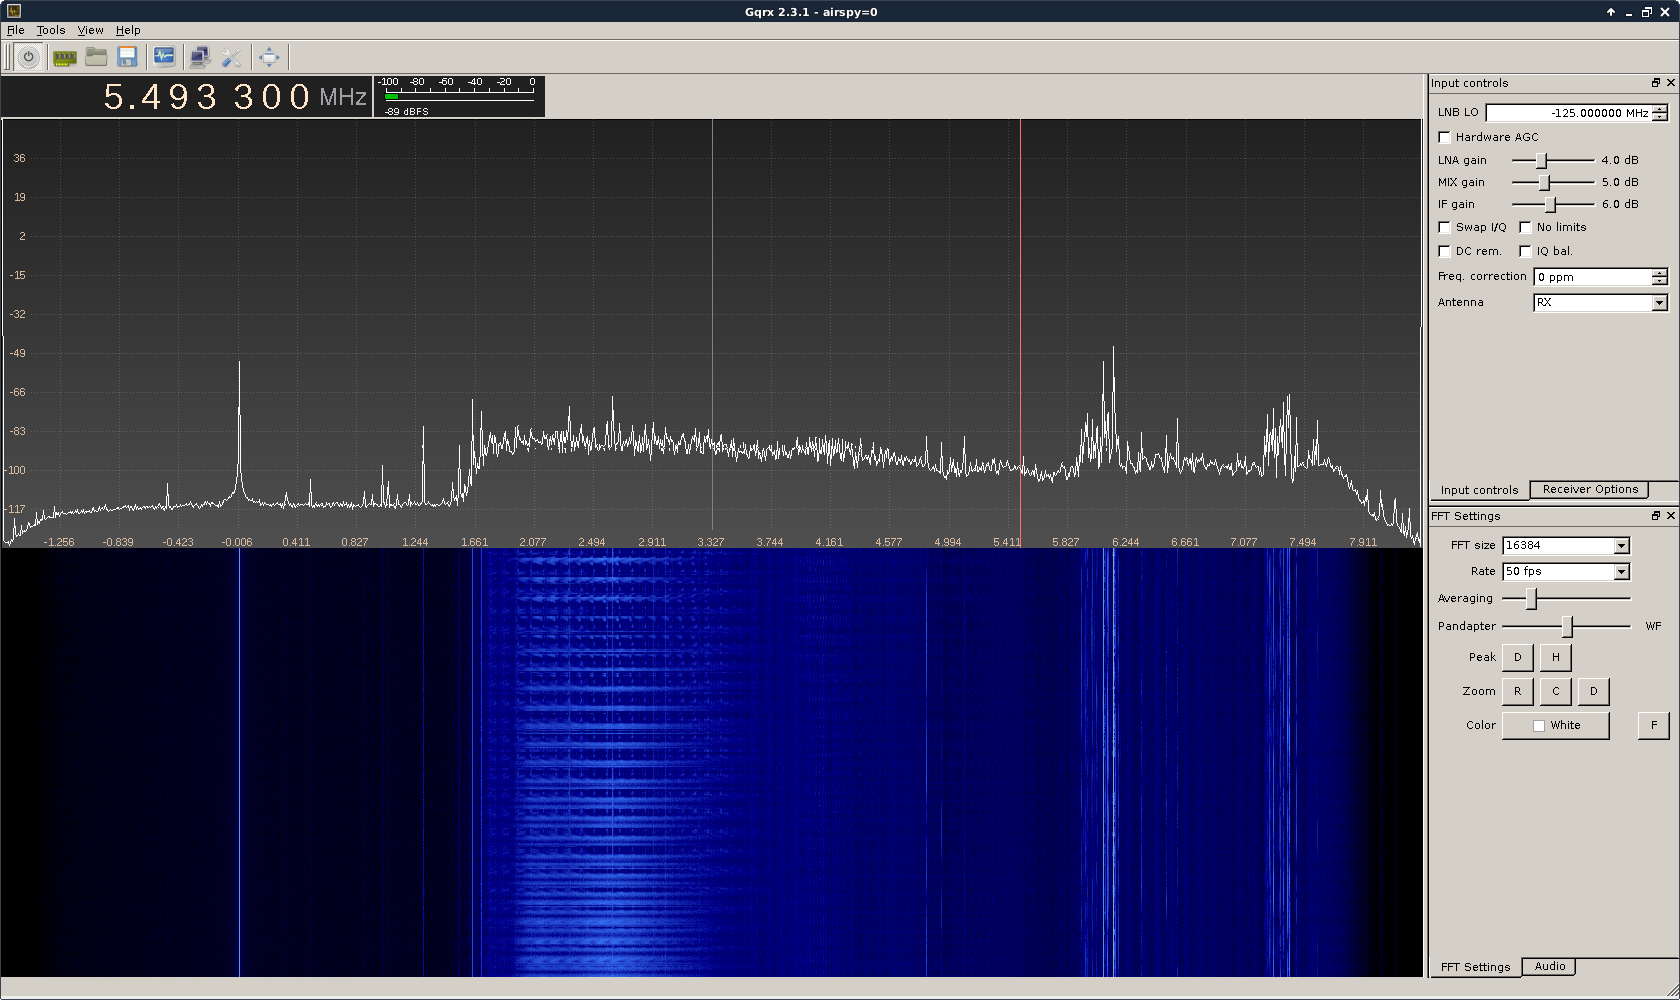This screenshot has width=1680, height=1000.
Task: Open the I/Q recording monitor icon
Action: click(164, 57)
